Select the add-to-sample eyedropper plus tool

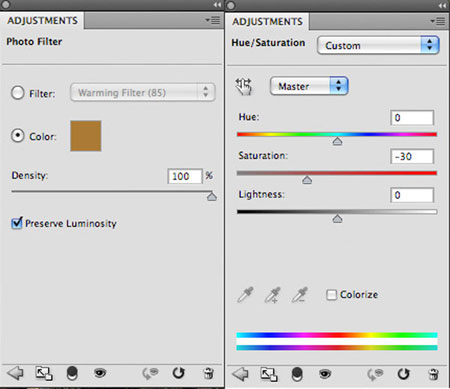point(273,295)
